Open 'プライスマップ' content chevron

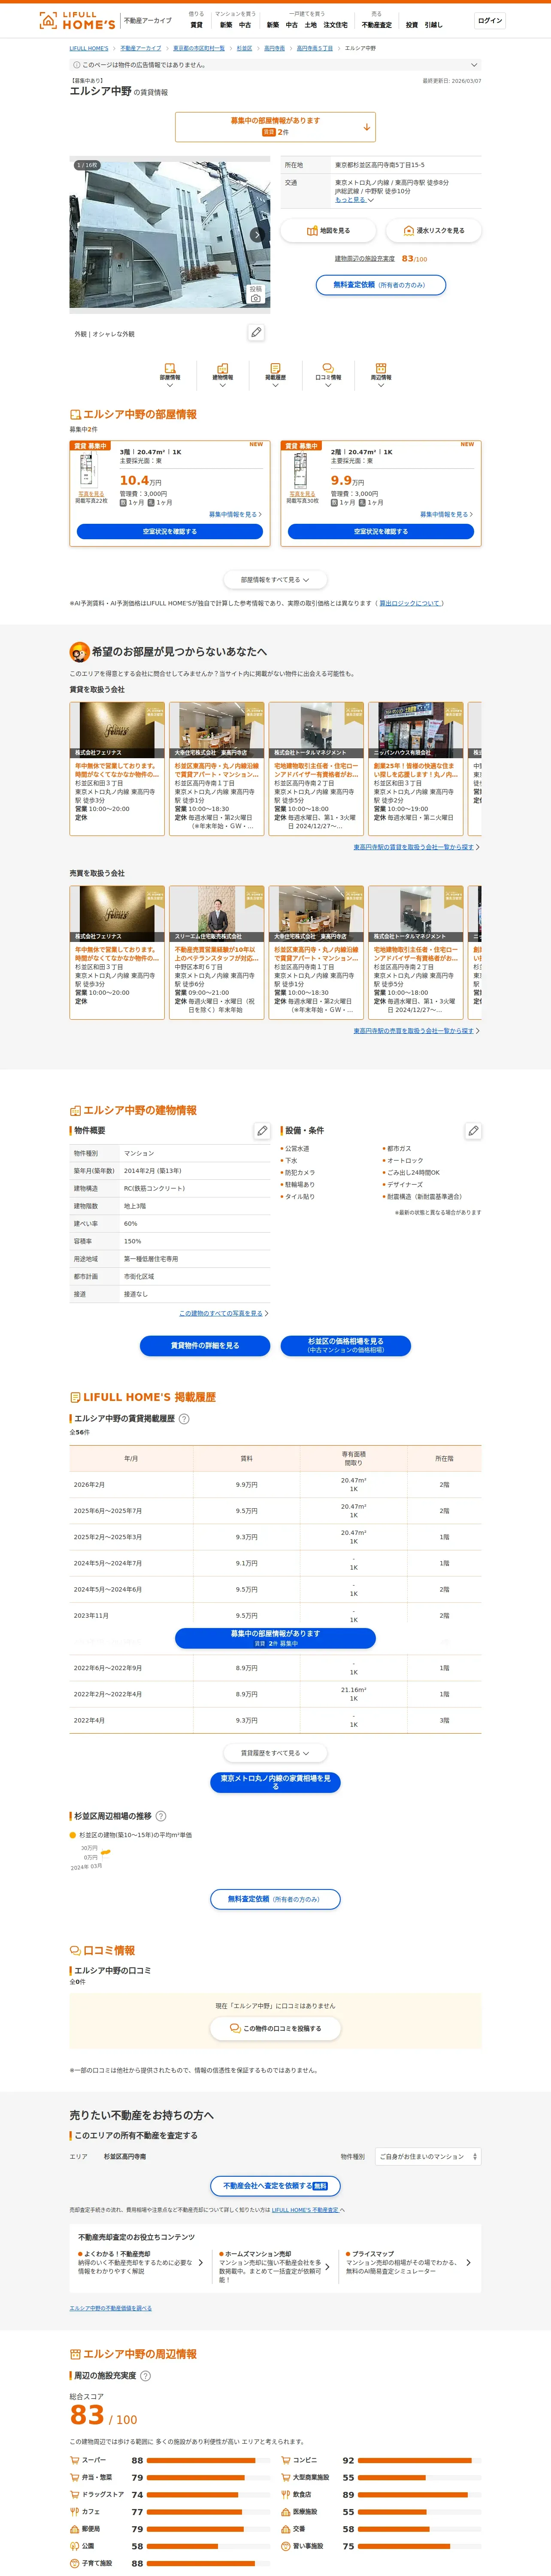point(468,2263)
